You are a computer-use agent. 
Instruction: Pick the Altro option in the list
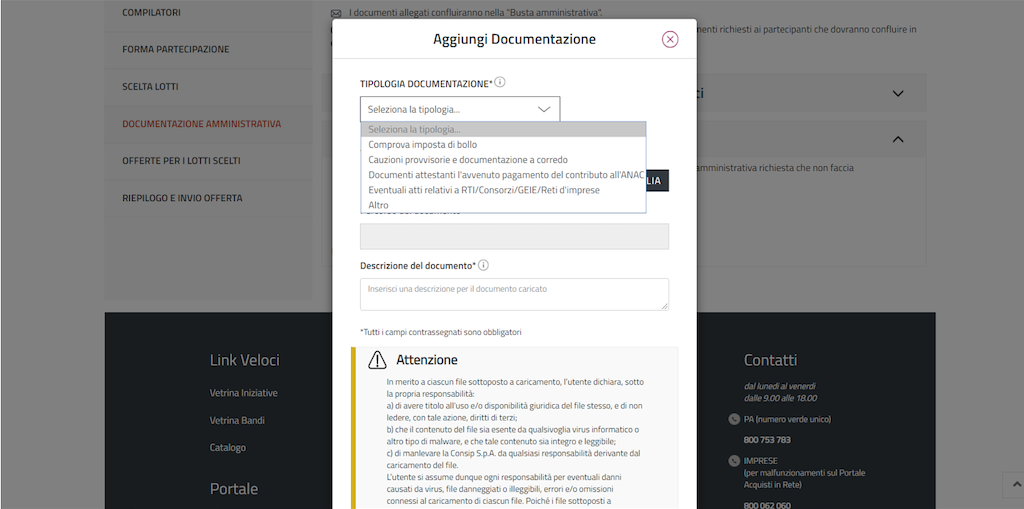tap(378, 205)
